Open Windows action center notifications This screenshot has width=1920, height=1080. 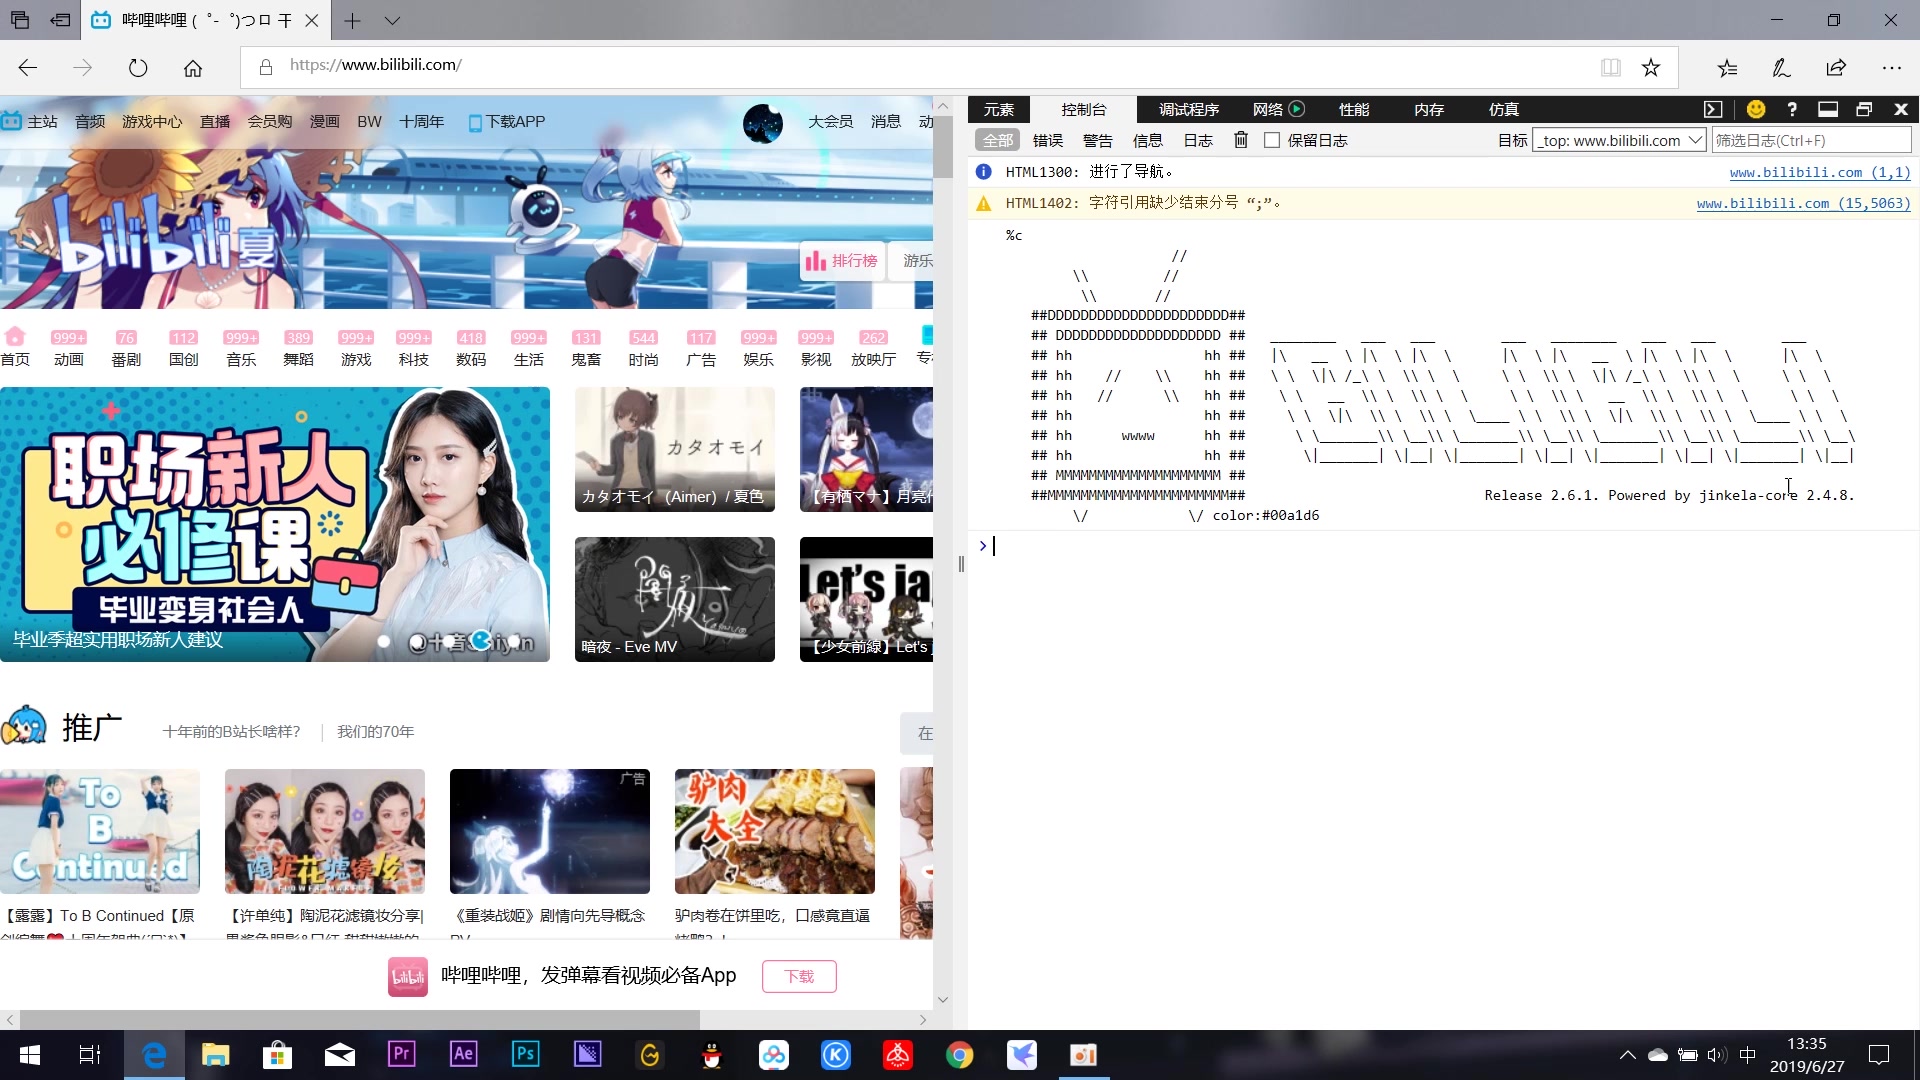tap(1879, 1054)
